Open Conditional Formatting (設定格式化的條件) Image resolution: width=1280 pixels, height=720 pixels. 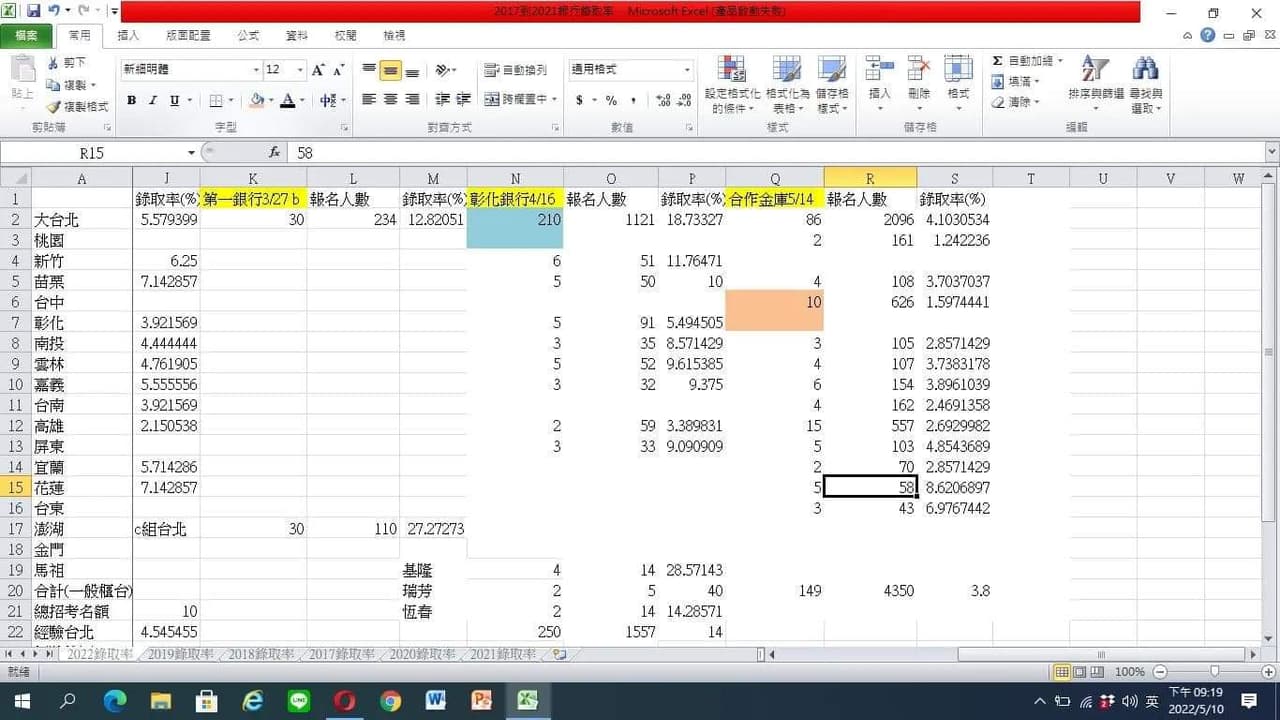(734, 84)
